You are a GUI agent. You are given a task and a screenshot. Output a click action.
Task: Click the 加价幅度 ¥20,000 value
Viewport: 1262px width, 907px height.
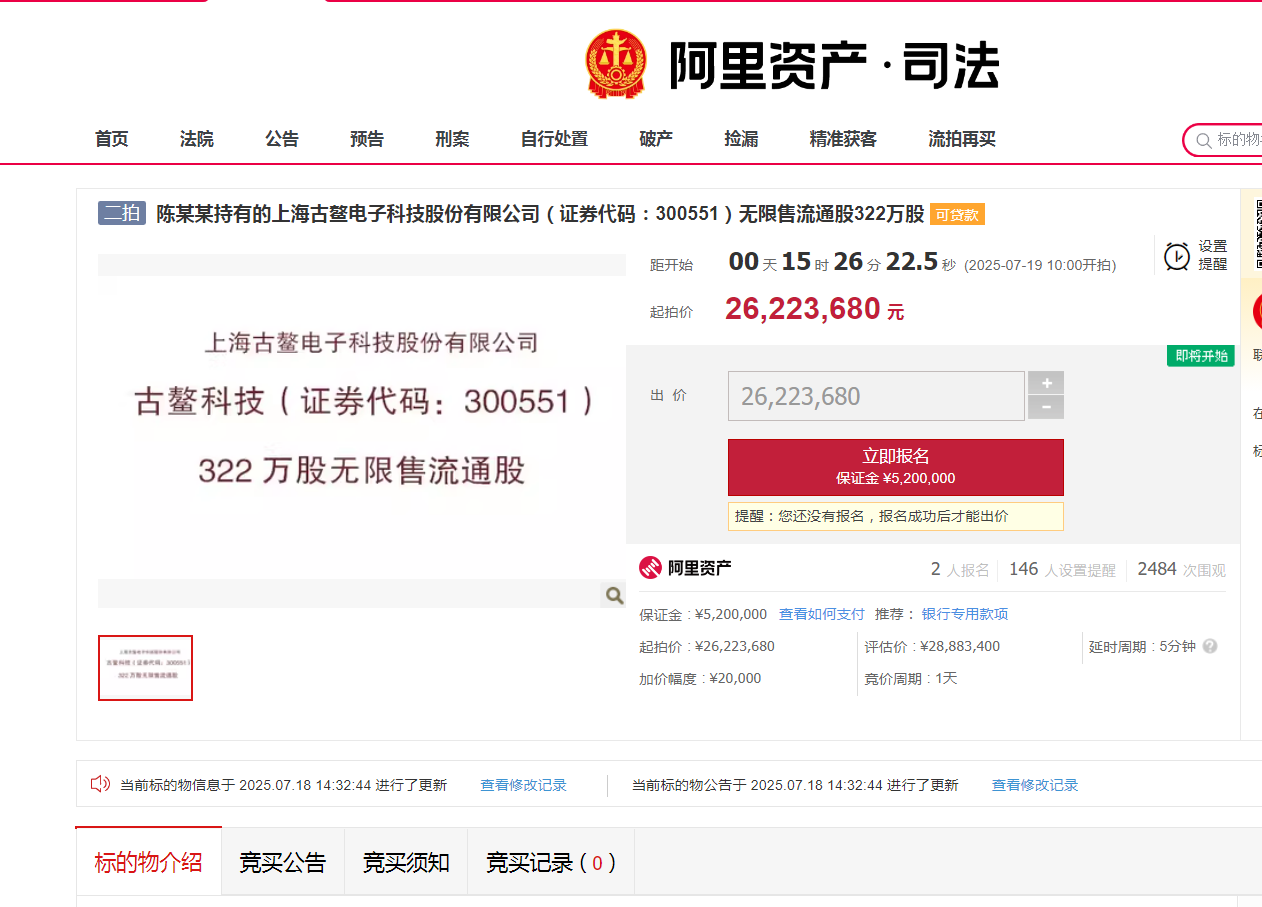[700, 678]
